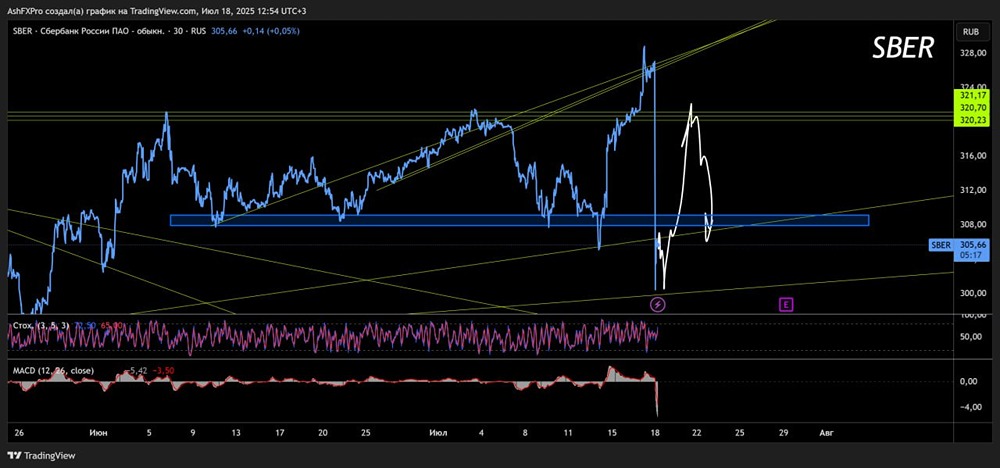Select the MACD (12, 26, close) indicator label

pyautogui.click(x=53, y=370)
